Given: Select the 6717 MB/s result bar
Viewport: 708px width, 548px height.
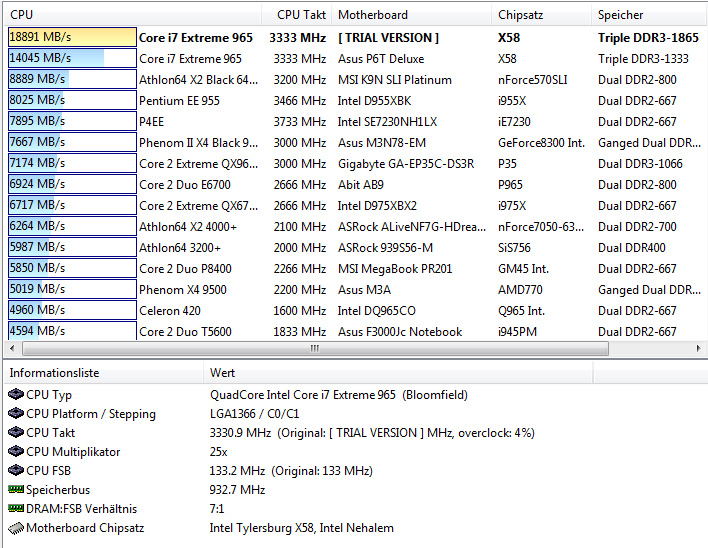Looking at the screenshot, I should click(x=72, y=205).
